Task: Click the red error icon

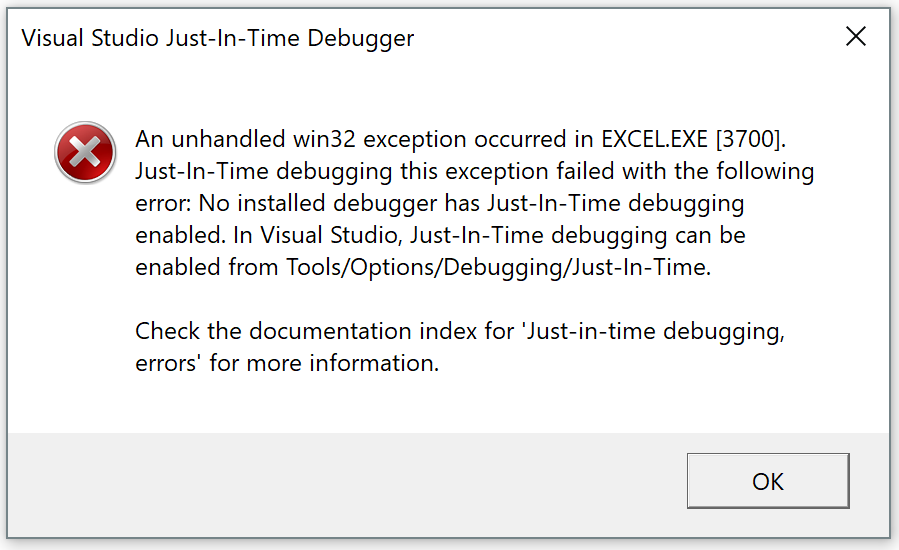Action: [x=85, y=153]
